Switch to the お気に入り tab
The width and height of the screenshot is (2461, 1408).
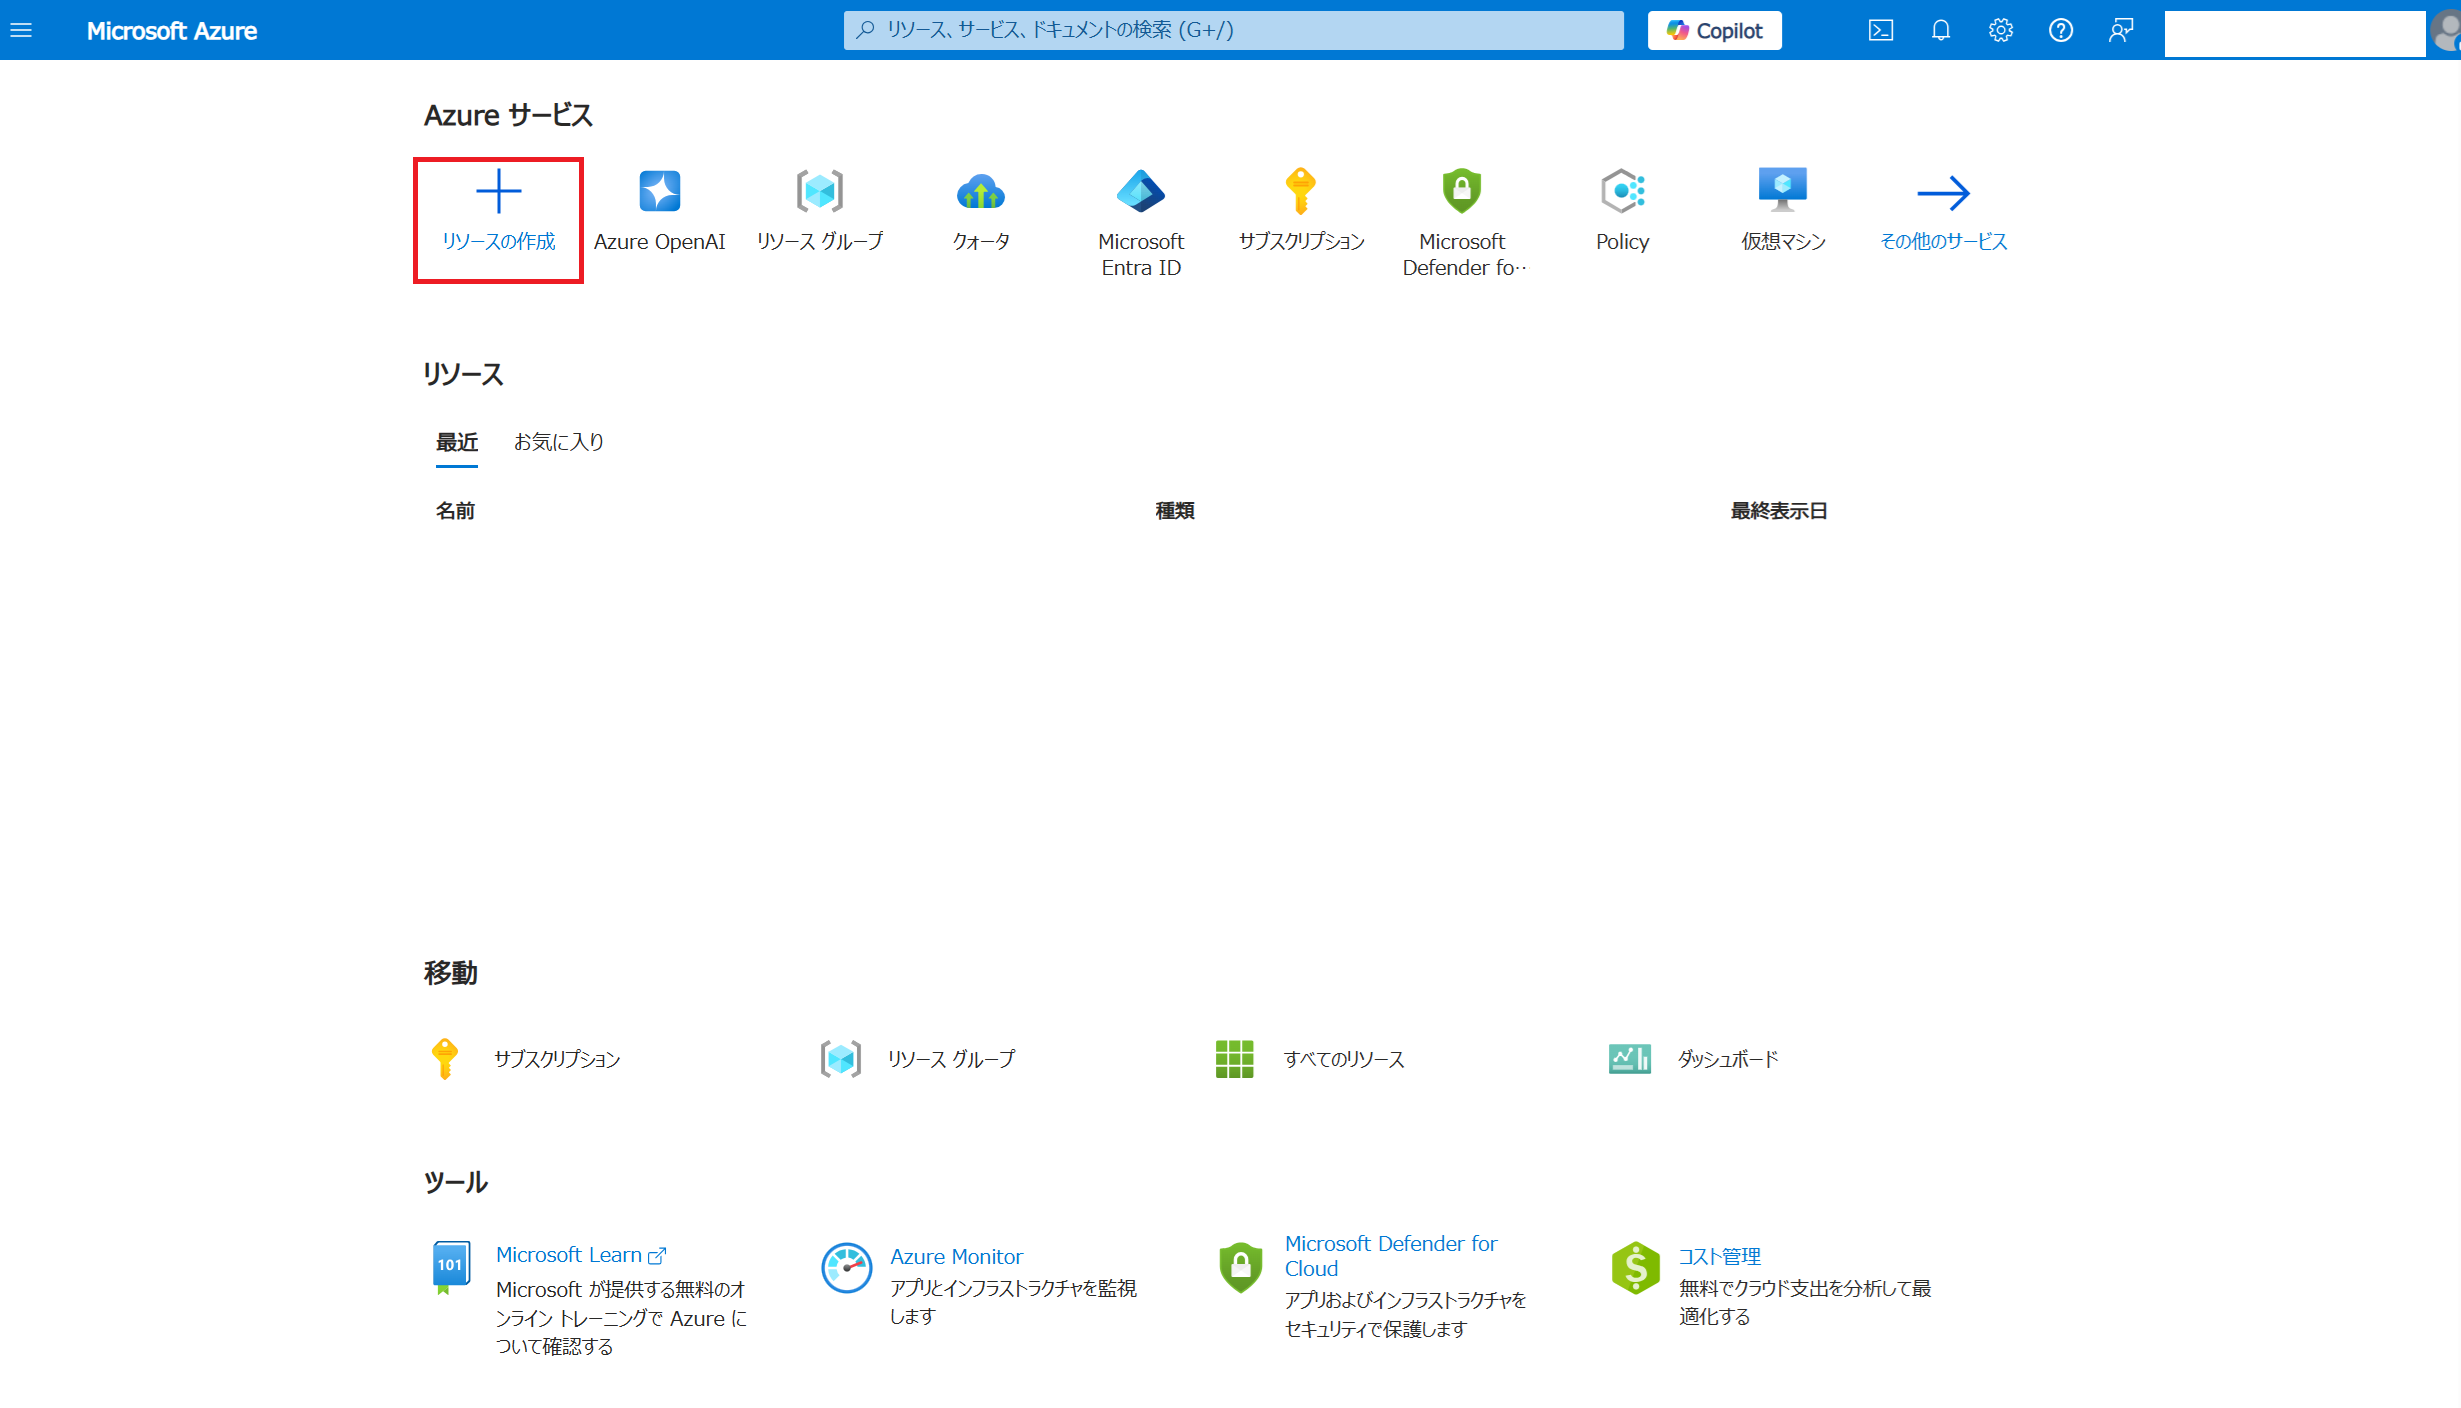559,442
